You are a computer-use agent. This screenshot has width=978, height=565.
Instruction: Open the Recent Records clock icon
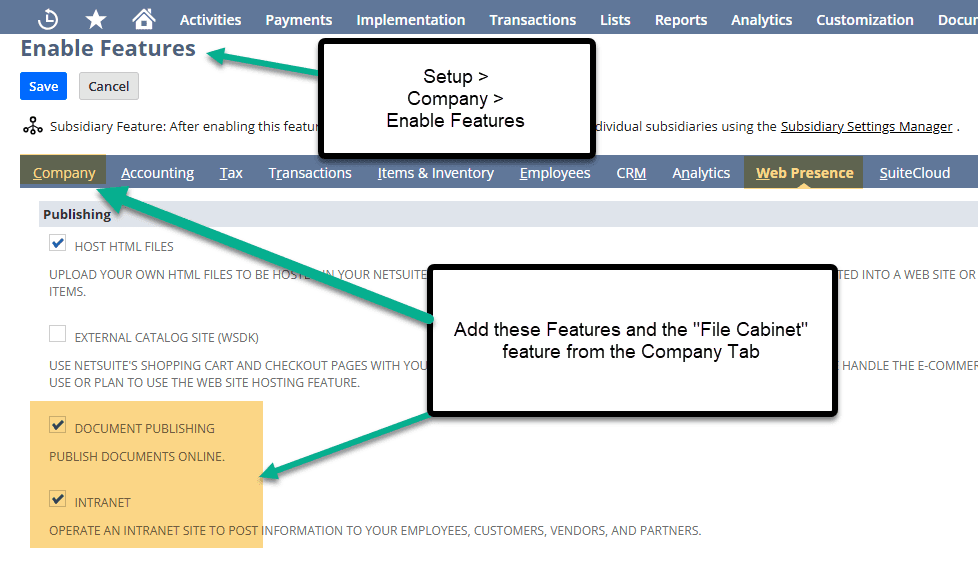coord(47,19)
